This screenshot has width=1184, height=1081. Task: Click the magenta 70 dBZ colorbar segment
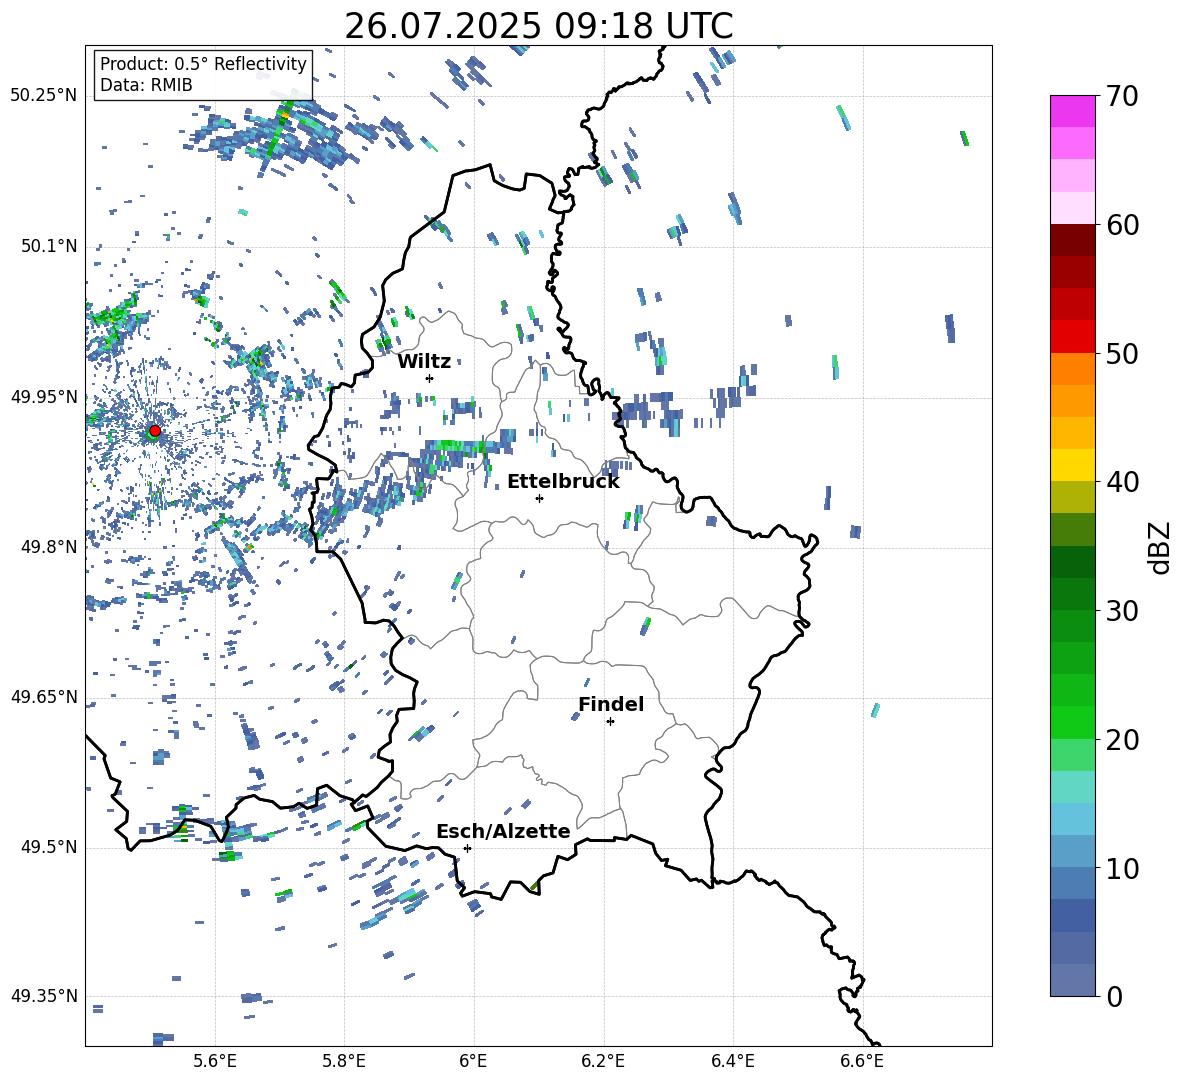coord(1072,111)
